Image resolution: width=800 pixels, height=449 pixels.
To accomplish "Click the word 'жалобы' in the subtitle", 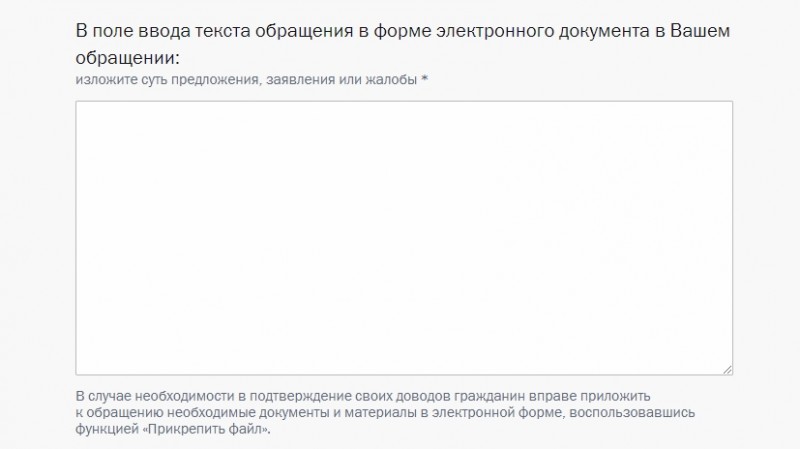I will click(x=391, y=80).
